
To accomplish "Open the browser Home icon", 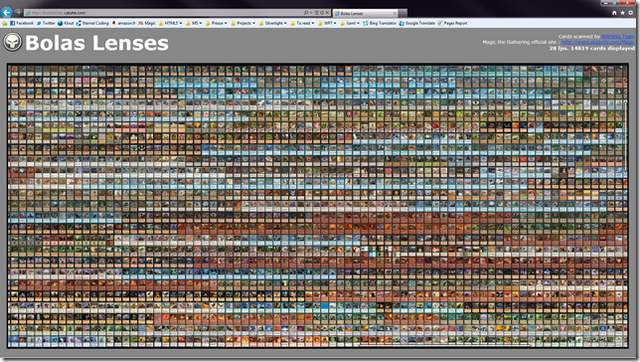I will point(614,13).
